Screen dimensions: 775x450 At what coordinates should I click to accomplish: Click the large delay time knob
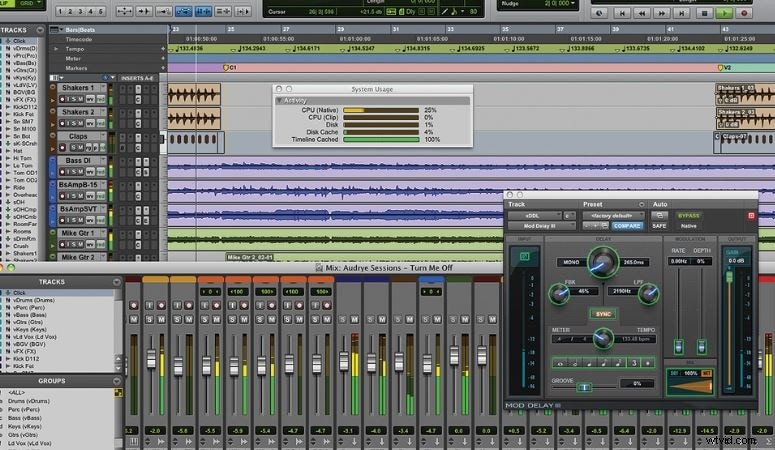pos(603,262)
